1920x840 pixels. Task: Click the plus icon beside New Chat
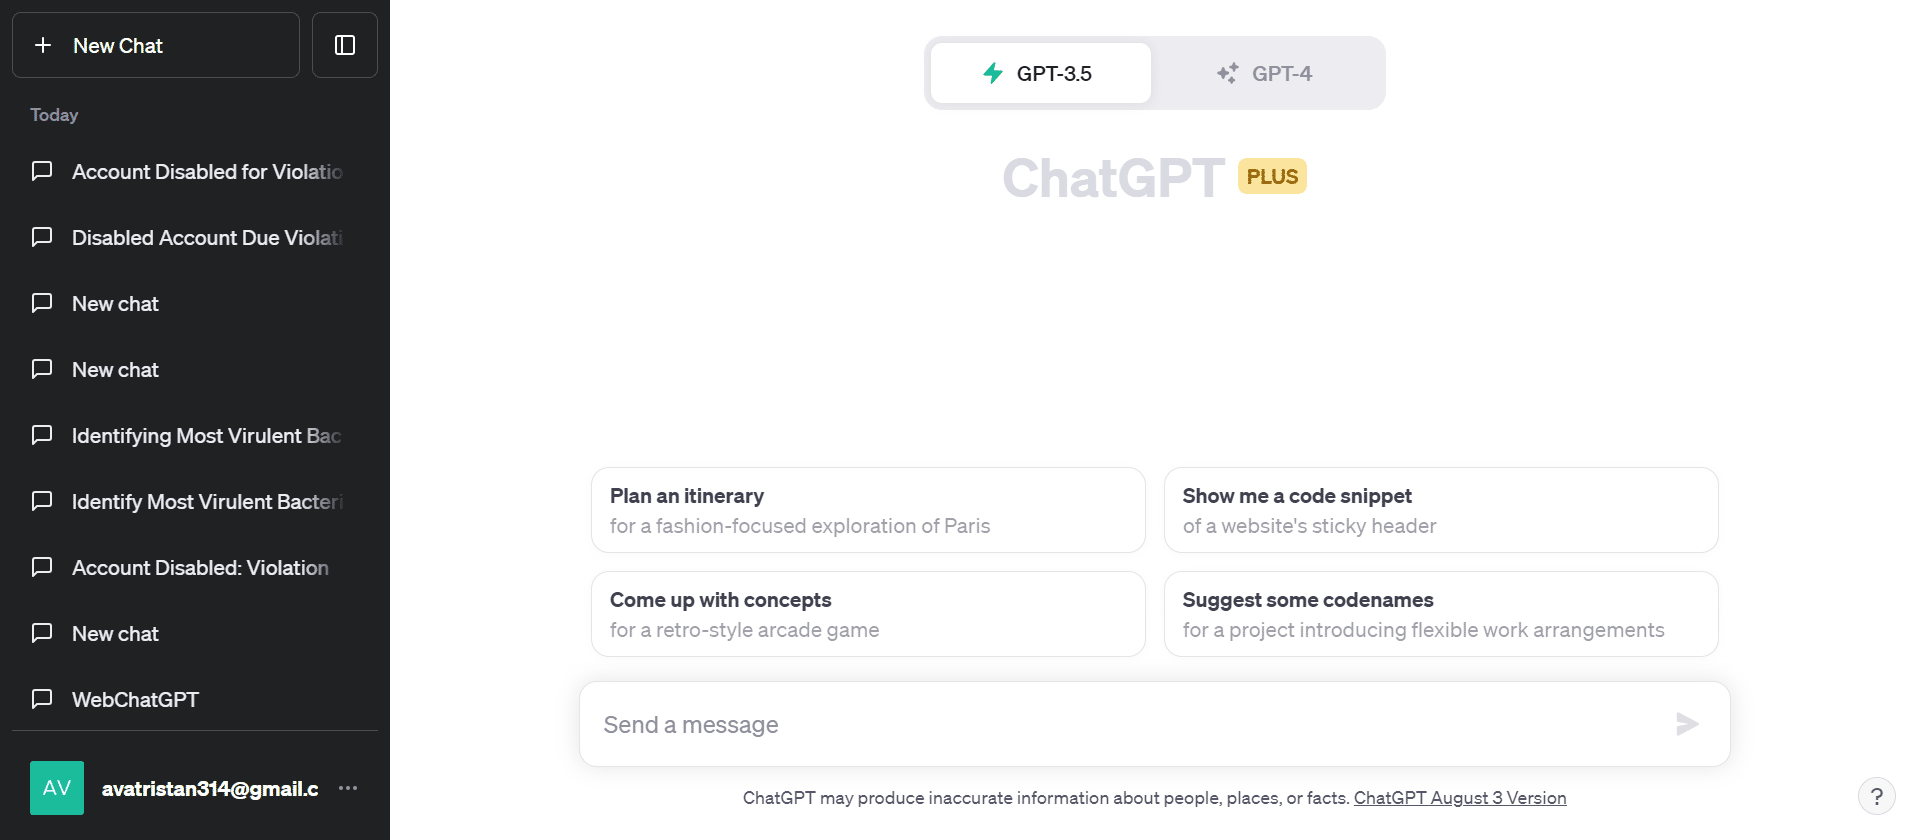point(43,45)
